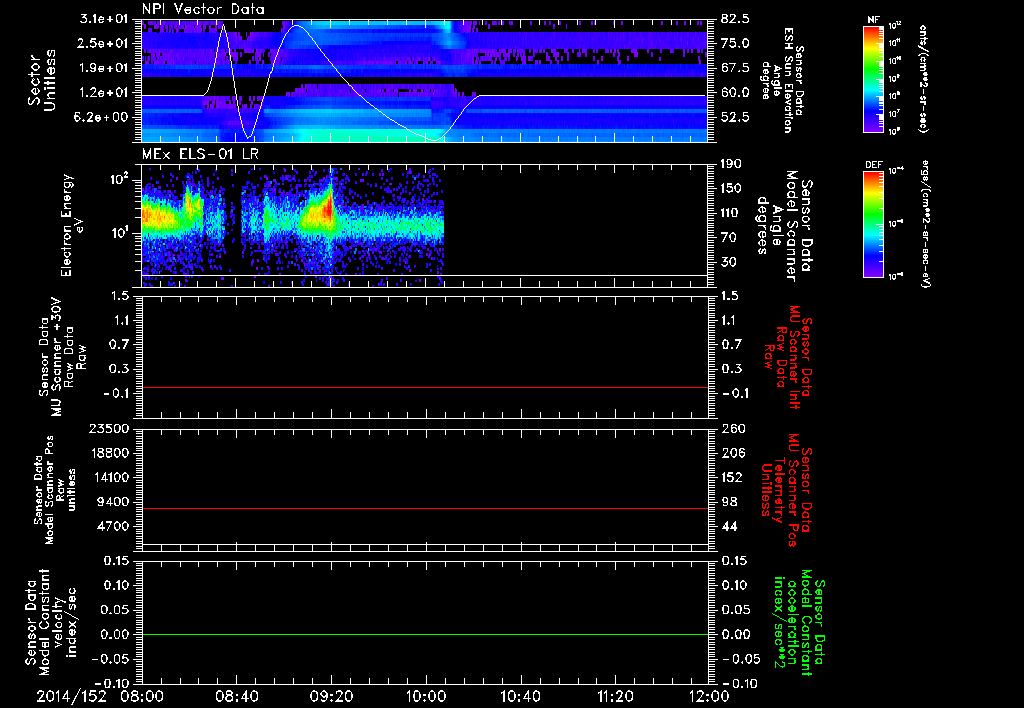The width and height of the screenshot is (1024, 708).
Task: Click the red line in Scanner Pos panel
Action: pyautogui.click(x=425, y=508)
